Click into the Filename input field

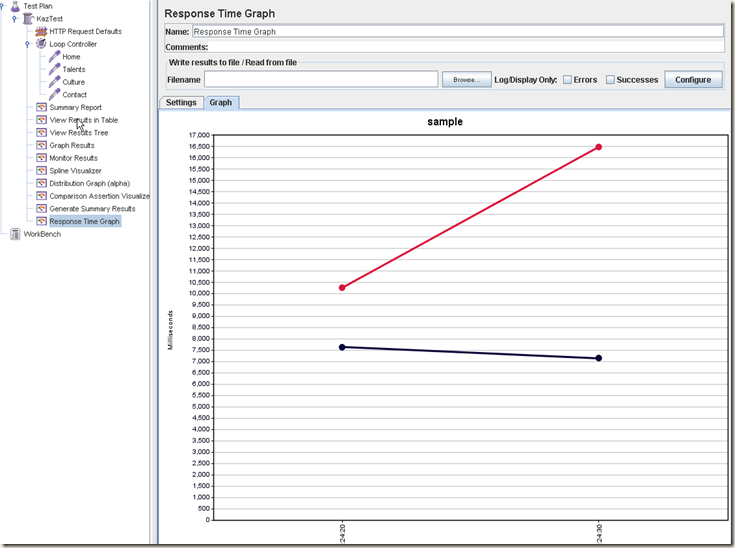click(x=320, y=79)
